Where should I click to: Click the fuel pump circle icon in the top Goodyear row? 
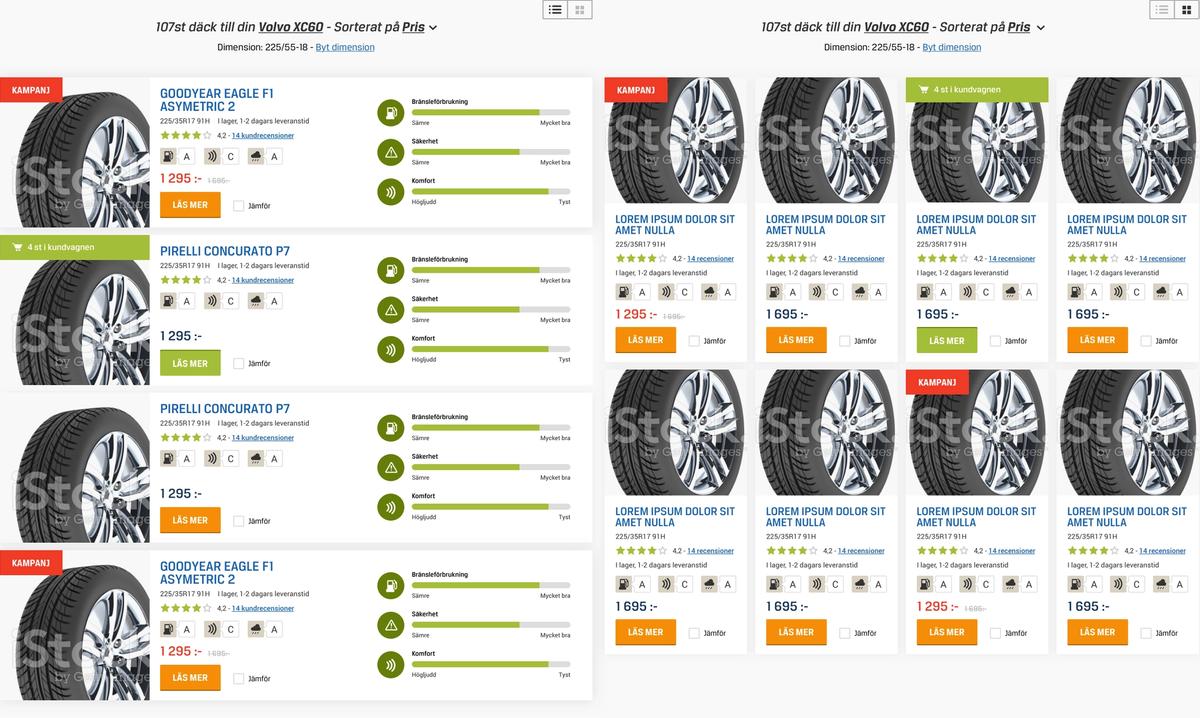pos(390,112)
